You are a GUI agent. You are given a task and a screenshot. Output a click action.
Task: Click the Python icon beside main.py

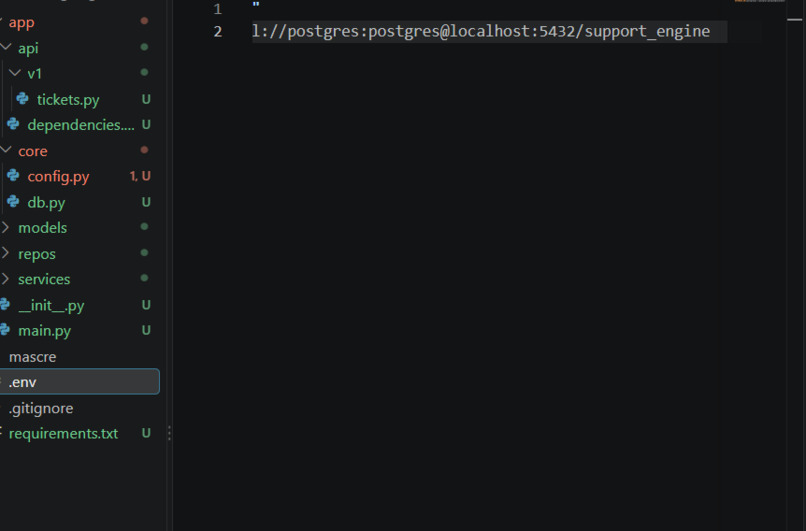pyautogui.click(x=5, y=329)
